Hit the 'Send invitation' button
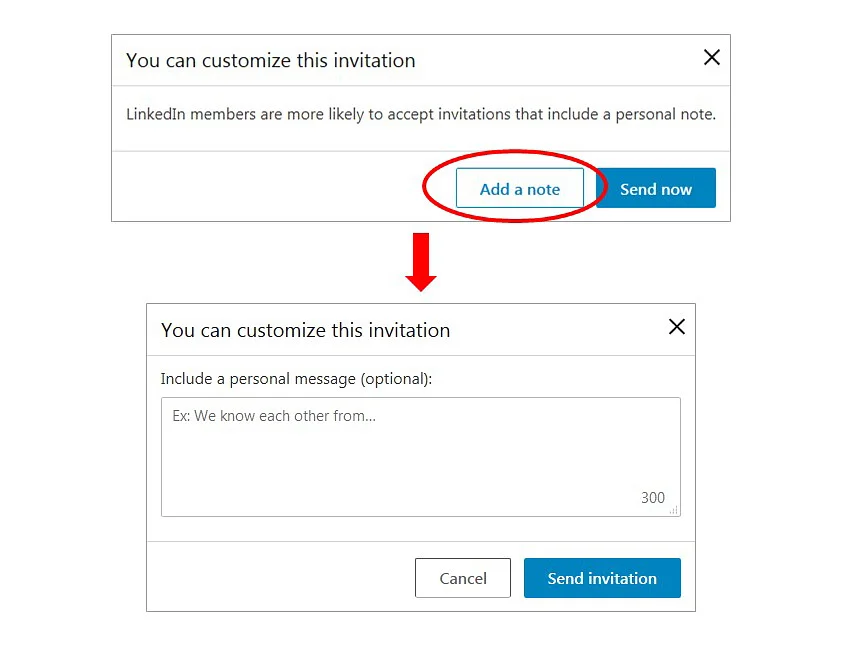The width and height of the screenshot is (848, 654). click(602, 578)
